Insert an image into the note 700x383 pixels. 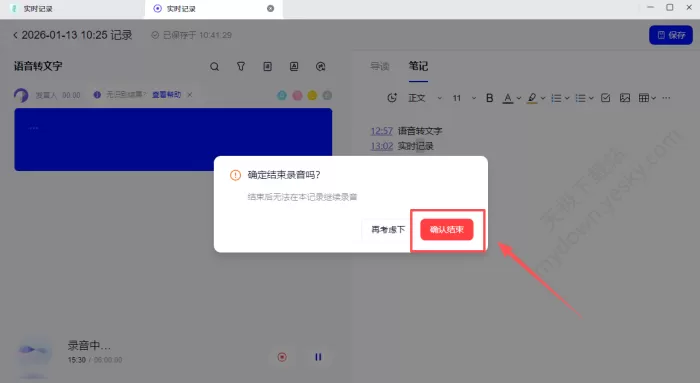coord(625,98)
